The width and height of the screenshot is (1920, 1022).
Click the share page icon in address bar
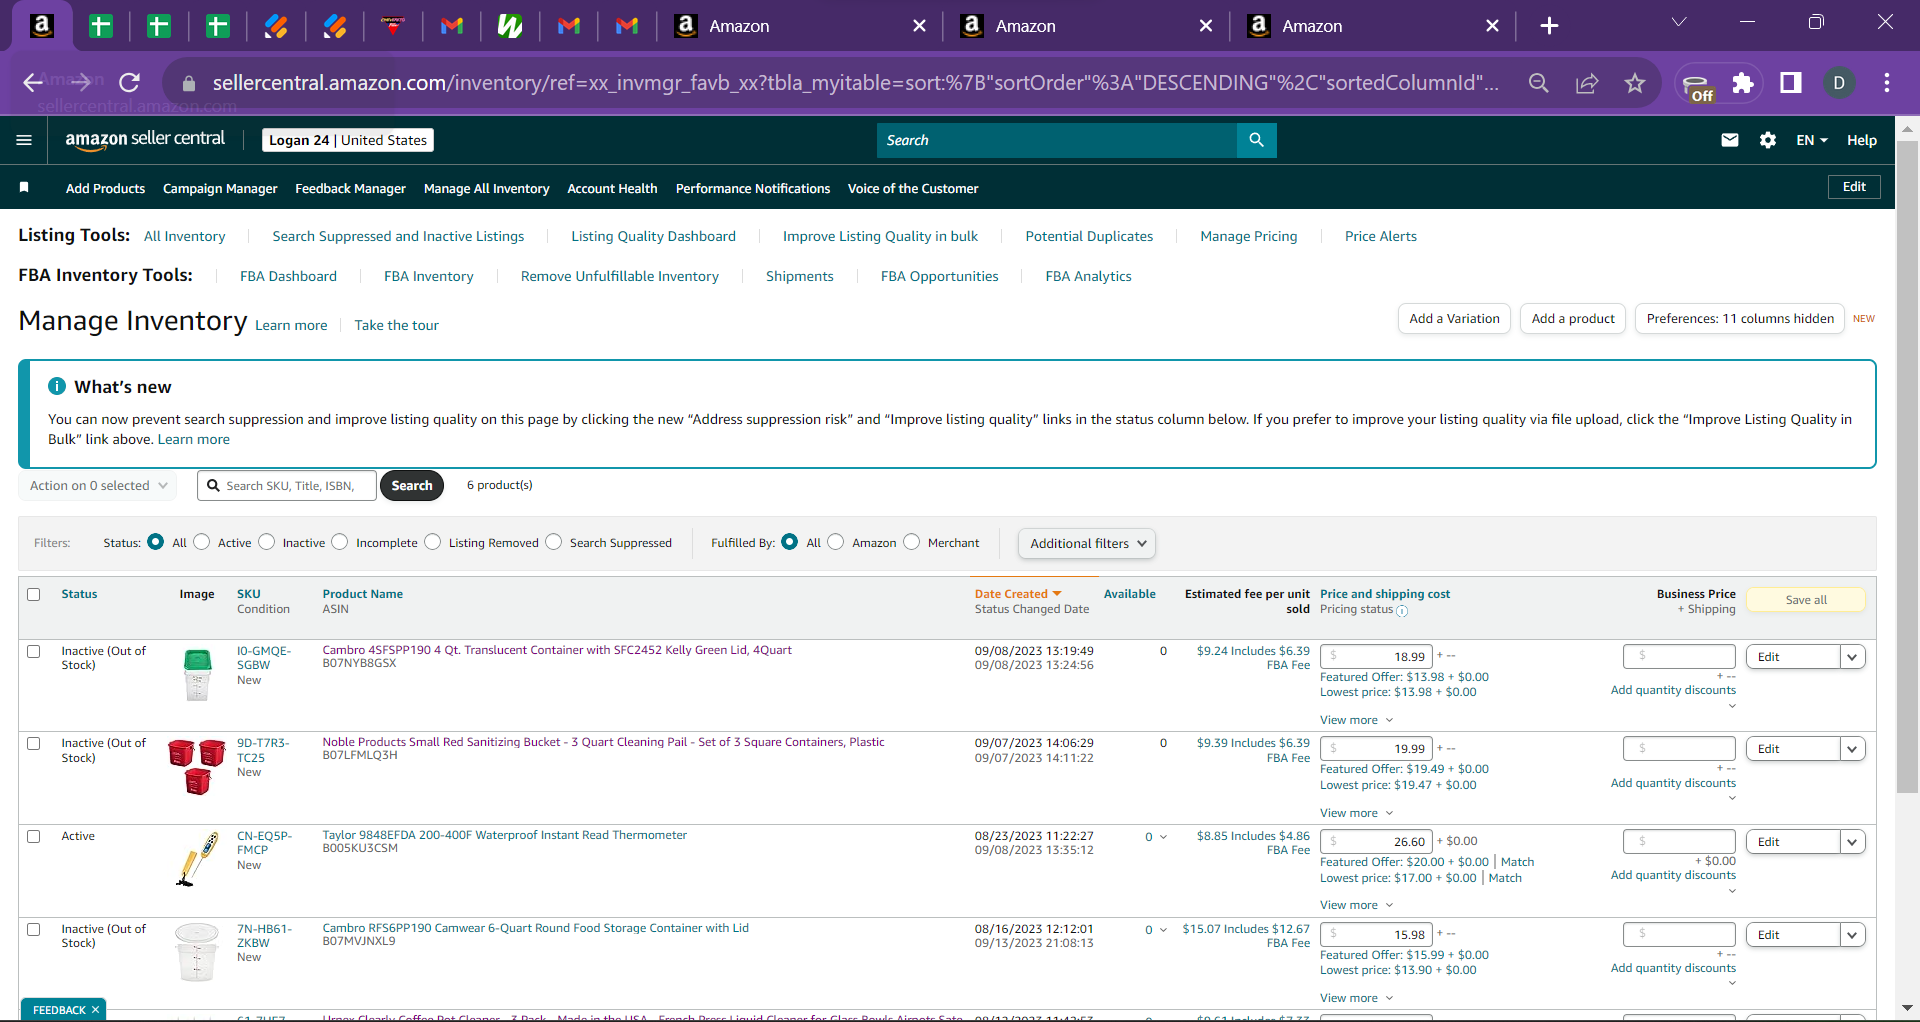point(1587,83)
